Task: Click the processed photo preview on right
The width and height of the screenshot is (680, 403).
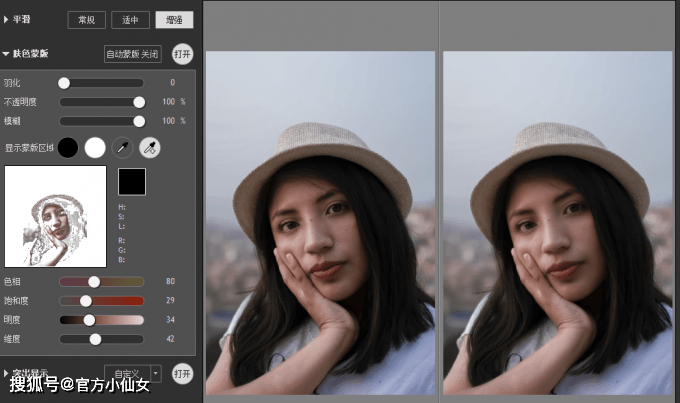Action: pos(558,223)
